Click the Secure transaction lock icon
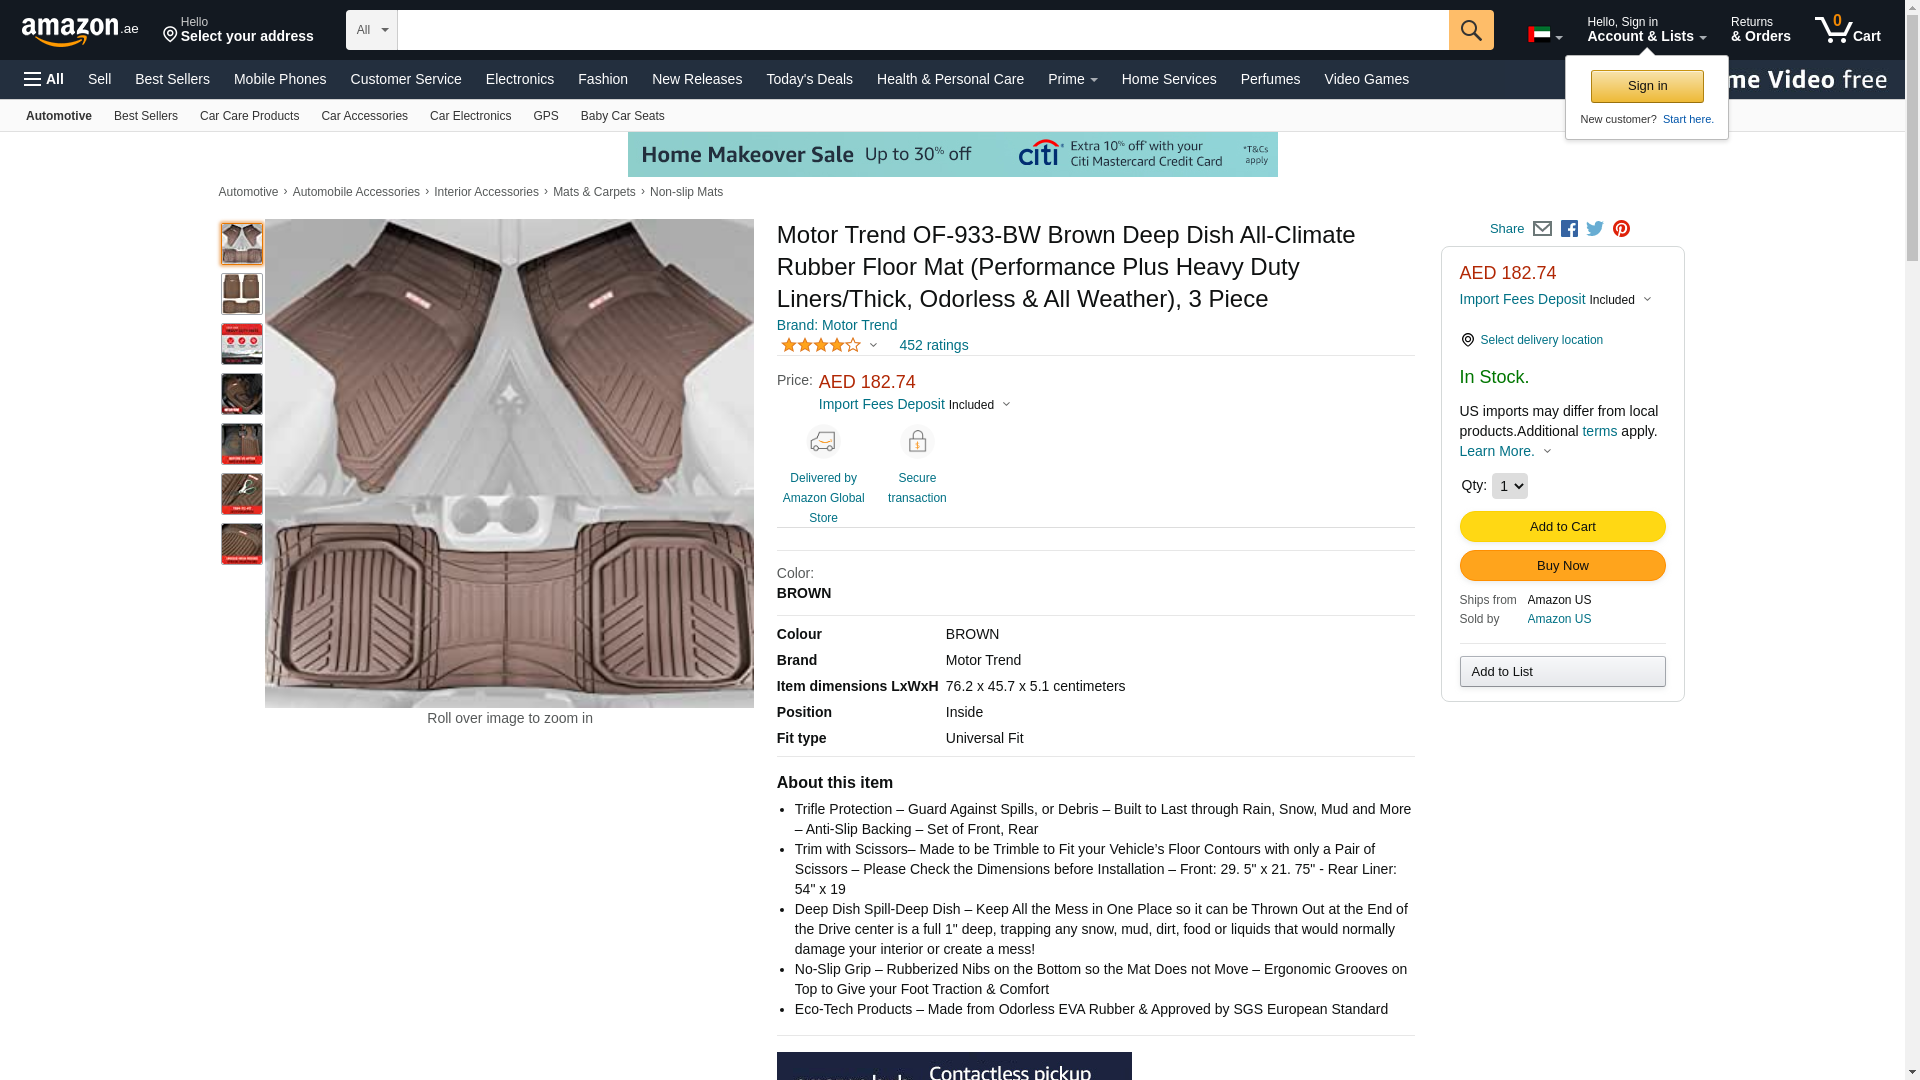The height and width of the screenshot is (1080, 1920). (917, 442)
